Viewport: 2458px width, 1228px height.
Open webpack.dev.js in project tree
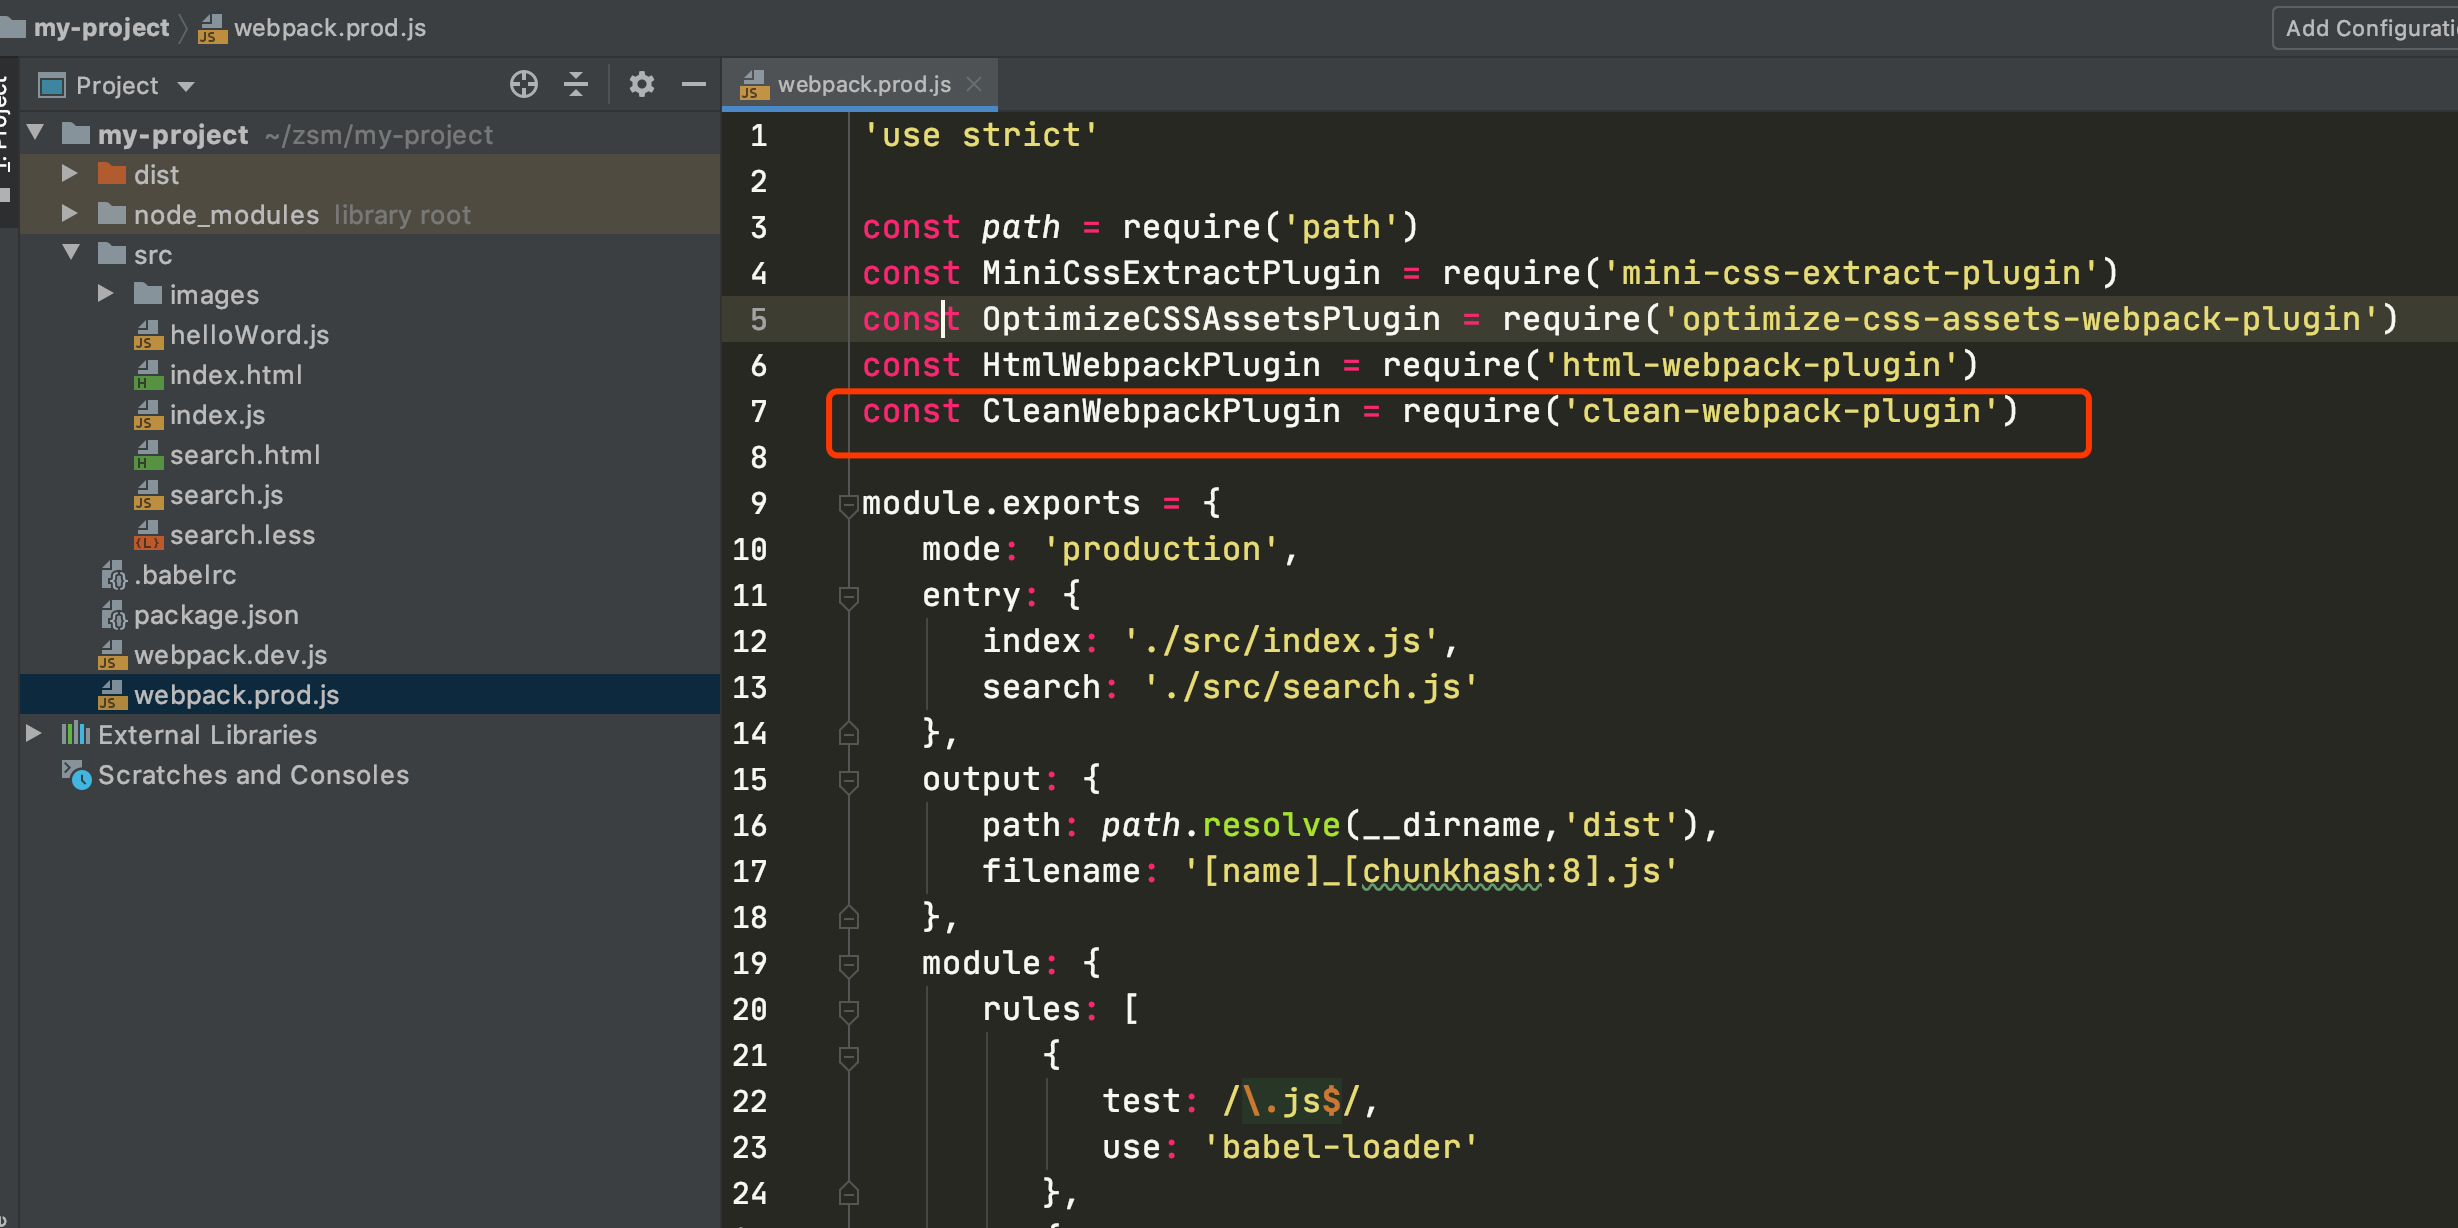[x=230, y=655]
